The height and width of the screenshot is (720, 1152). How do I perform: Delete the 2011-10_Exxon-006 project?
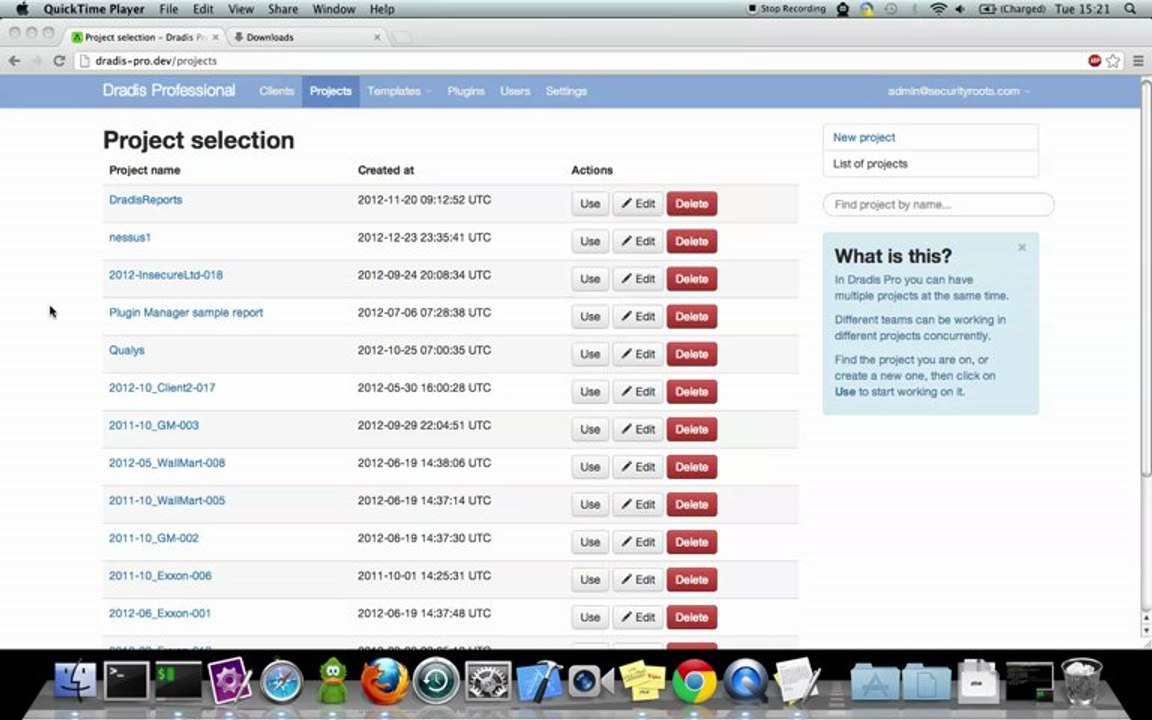(x=691, y=580)
